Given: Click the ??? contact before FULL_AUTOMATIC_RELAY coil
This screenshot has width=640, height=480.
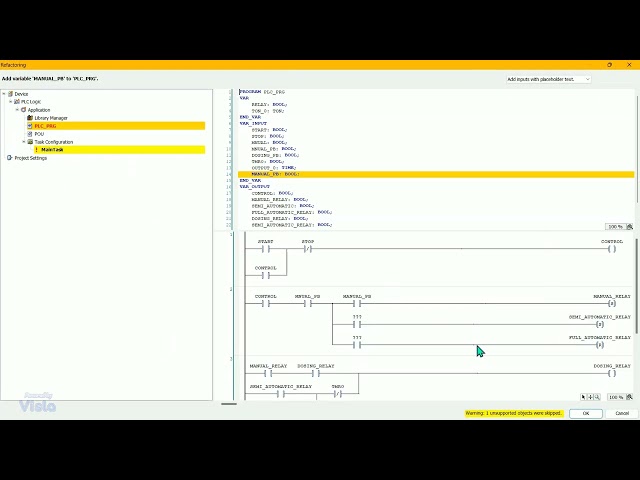Looking at the screenshot, I should point(357,345).
